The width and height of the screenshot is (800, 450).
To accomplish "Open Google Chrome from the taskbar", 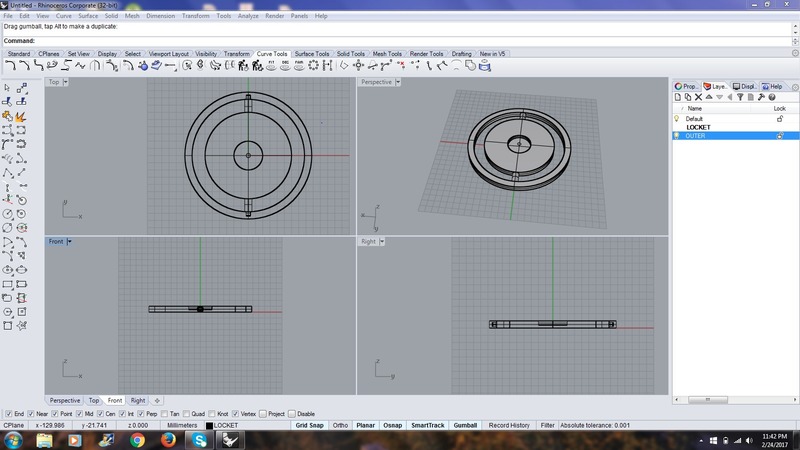I will point(137,440).
